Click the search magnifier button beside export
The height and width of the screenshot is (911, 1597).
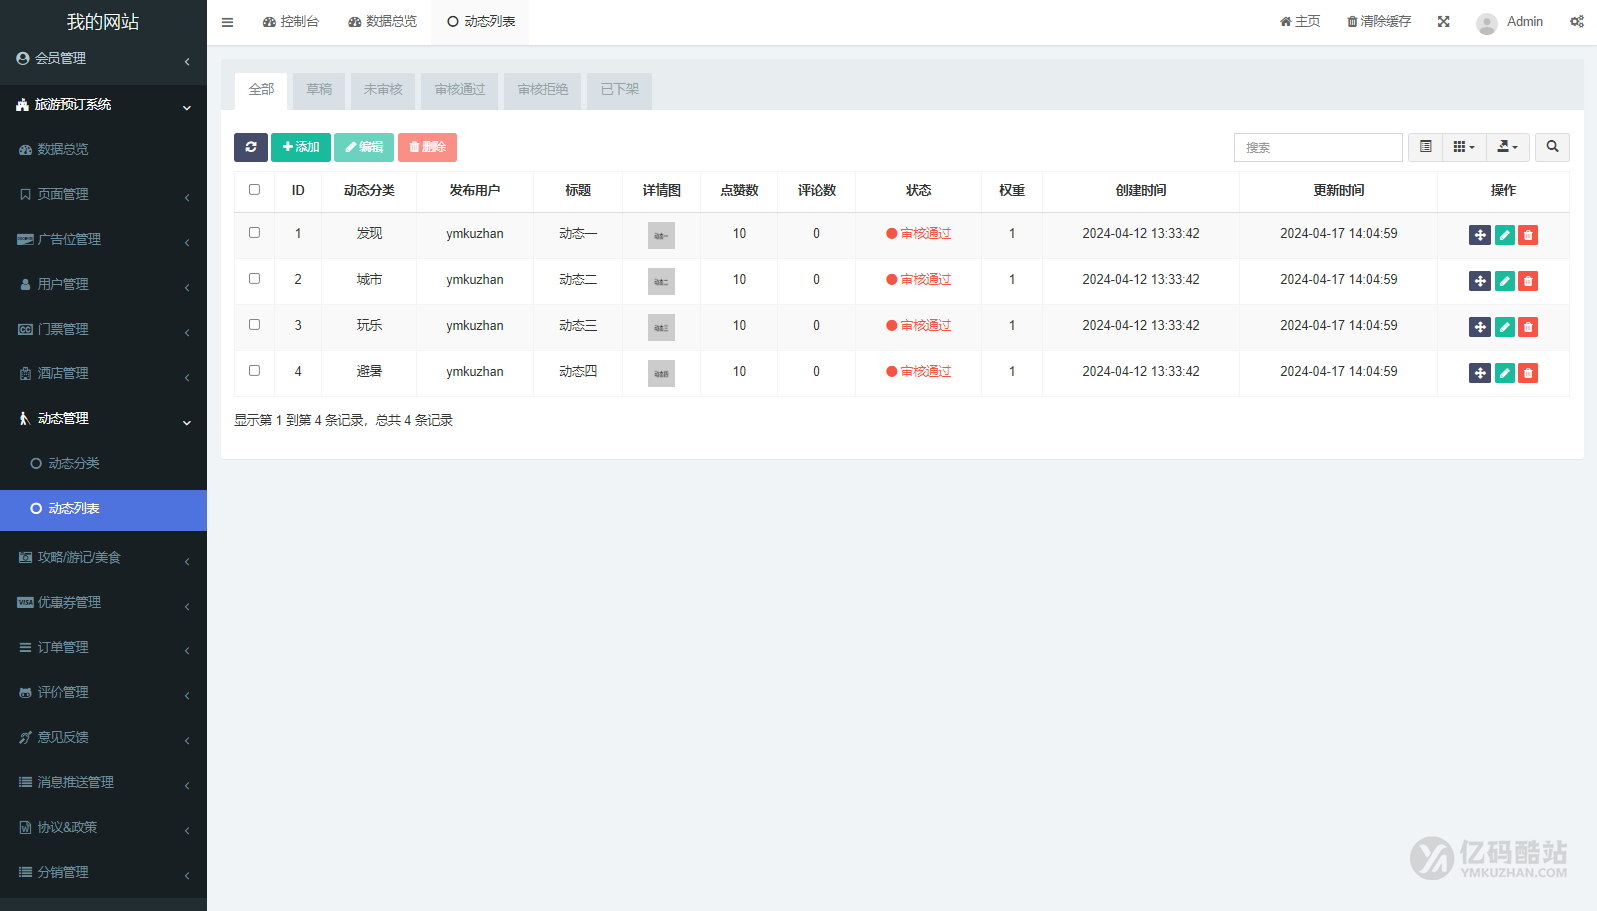click(x=1552, y=147)
